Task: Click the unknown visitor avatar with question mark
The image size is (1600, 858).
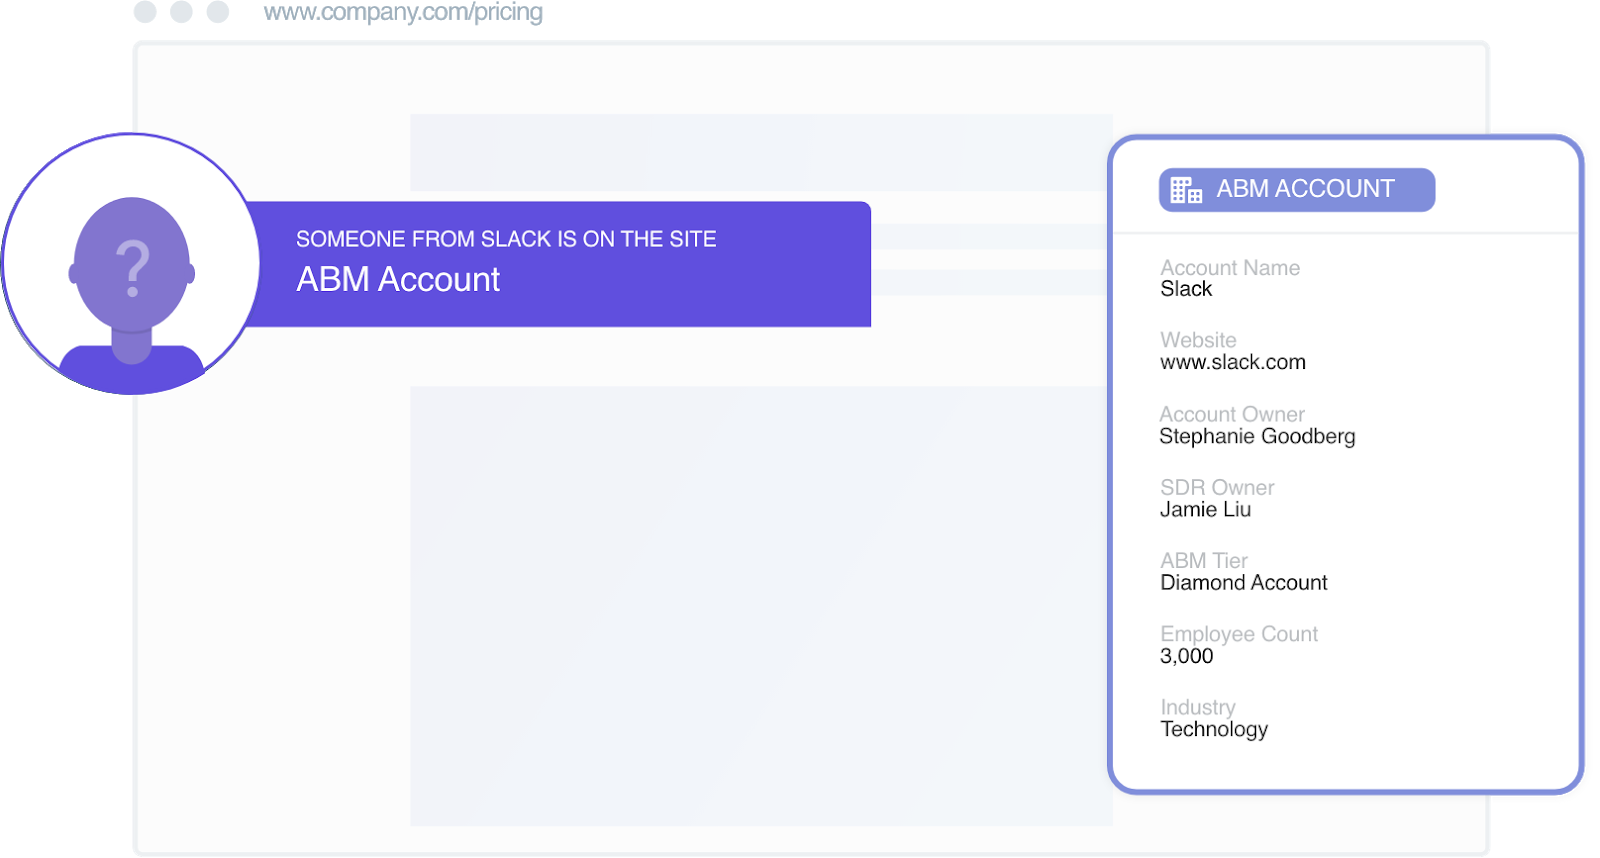Action: point(131,264)
